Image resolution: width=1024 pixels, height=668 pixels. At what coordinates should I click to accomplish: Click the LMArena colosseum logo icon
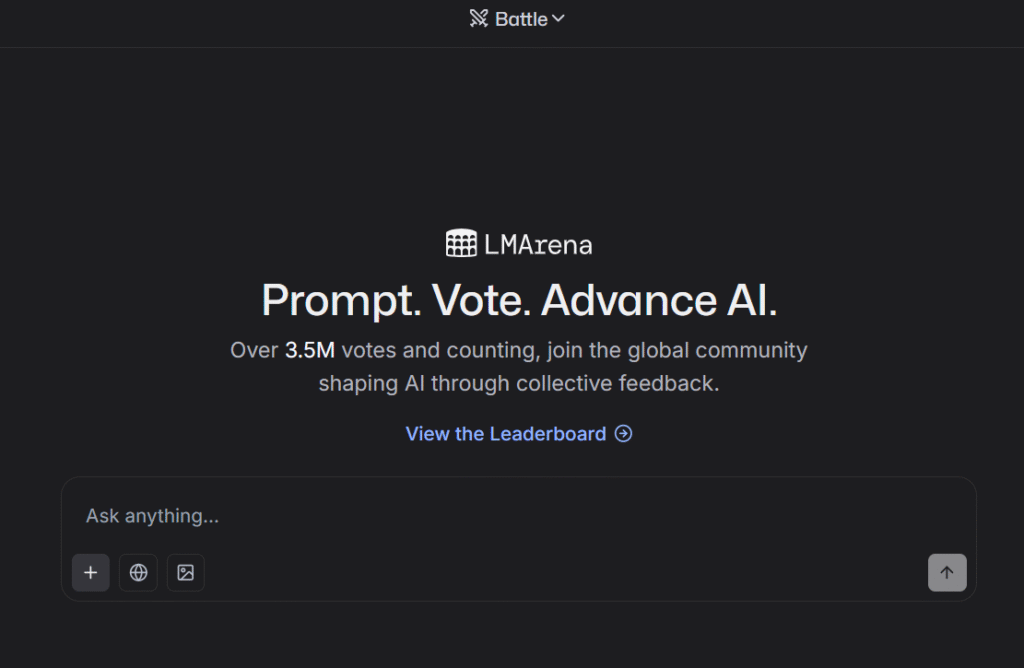pyautogui.click(x=461, y=244)
